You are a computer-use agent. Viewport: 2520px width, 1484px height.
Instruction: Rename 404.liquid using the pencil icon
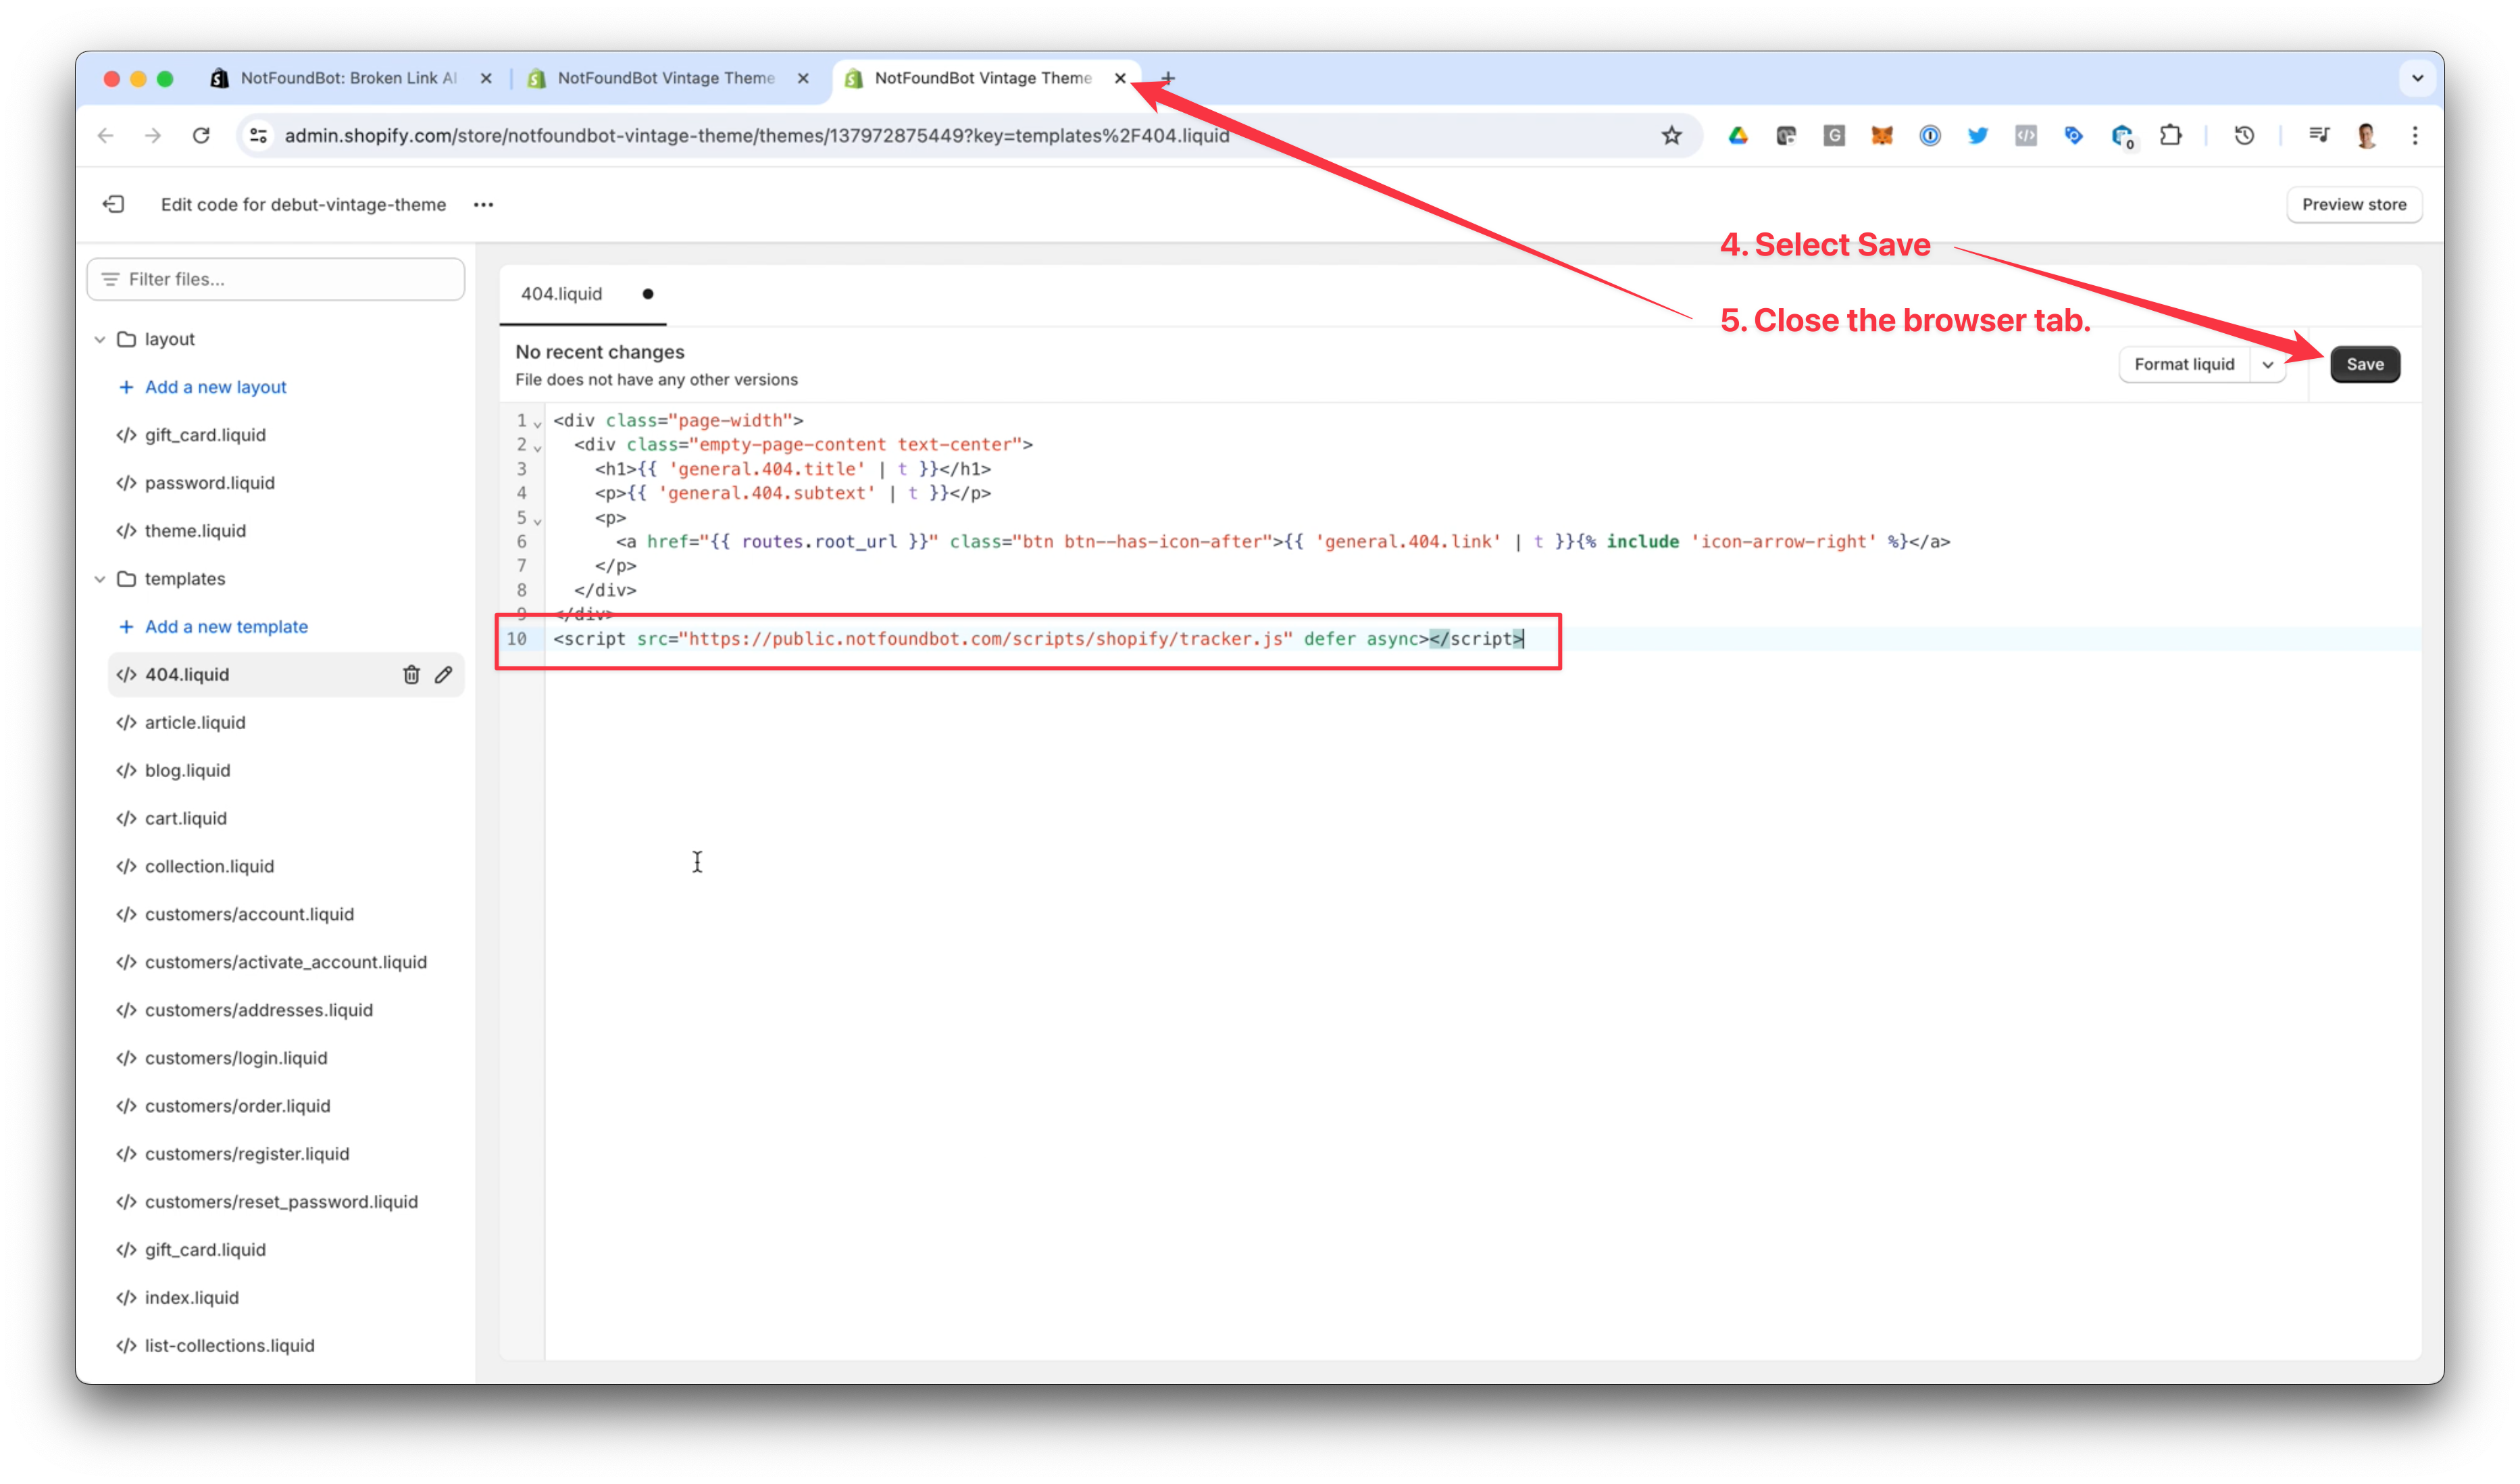click(x=444, y=674)
